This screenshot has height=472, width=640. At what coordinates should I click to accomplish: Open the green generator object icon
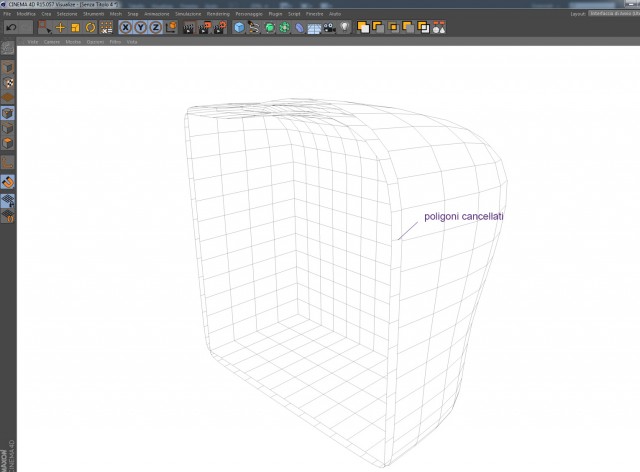(x=269, y=27)
